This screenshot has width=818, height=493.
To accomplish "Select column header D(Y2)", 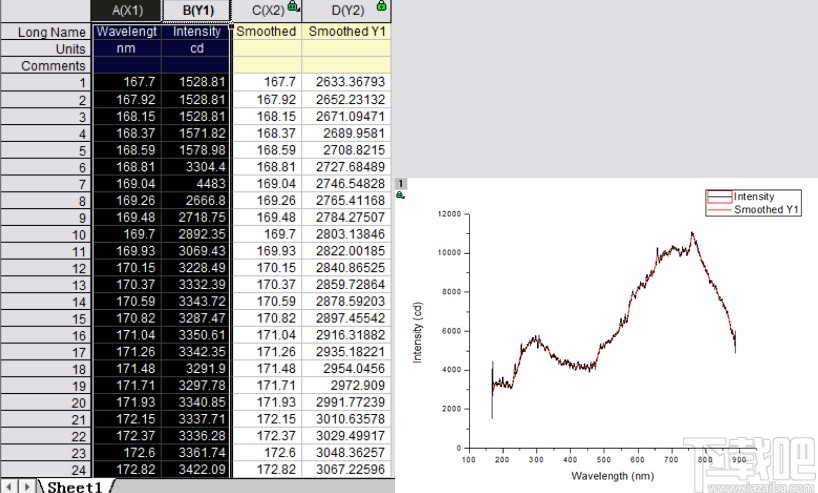I will (x=346, y=11).
